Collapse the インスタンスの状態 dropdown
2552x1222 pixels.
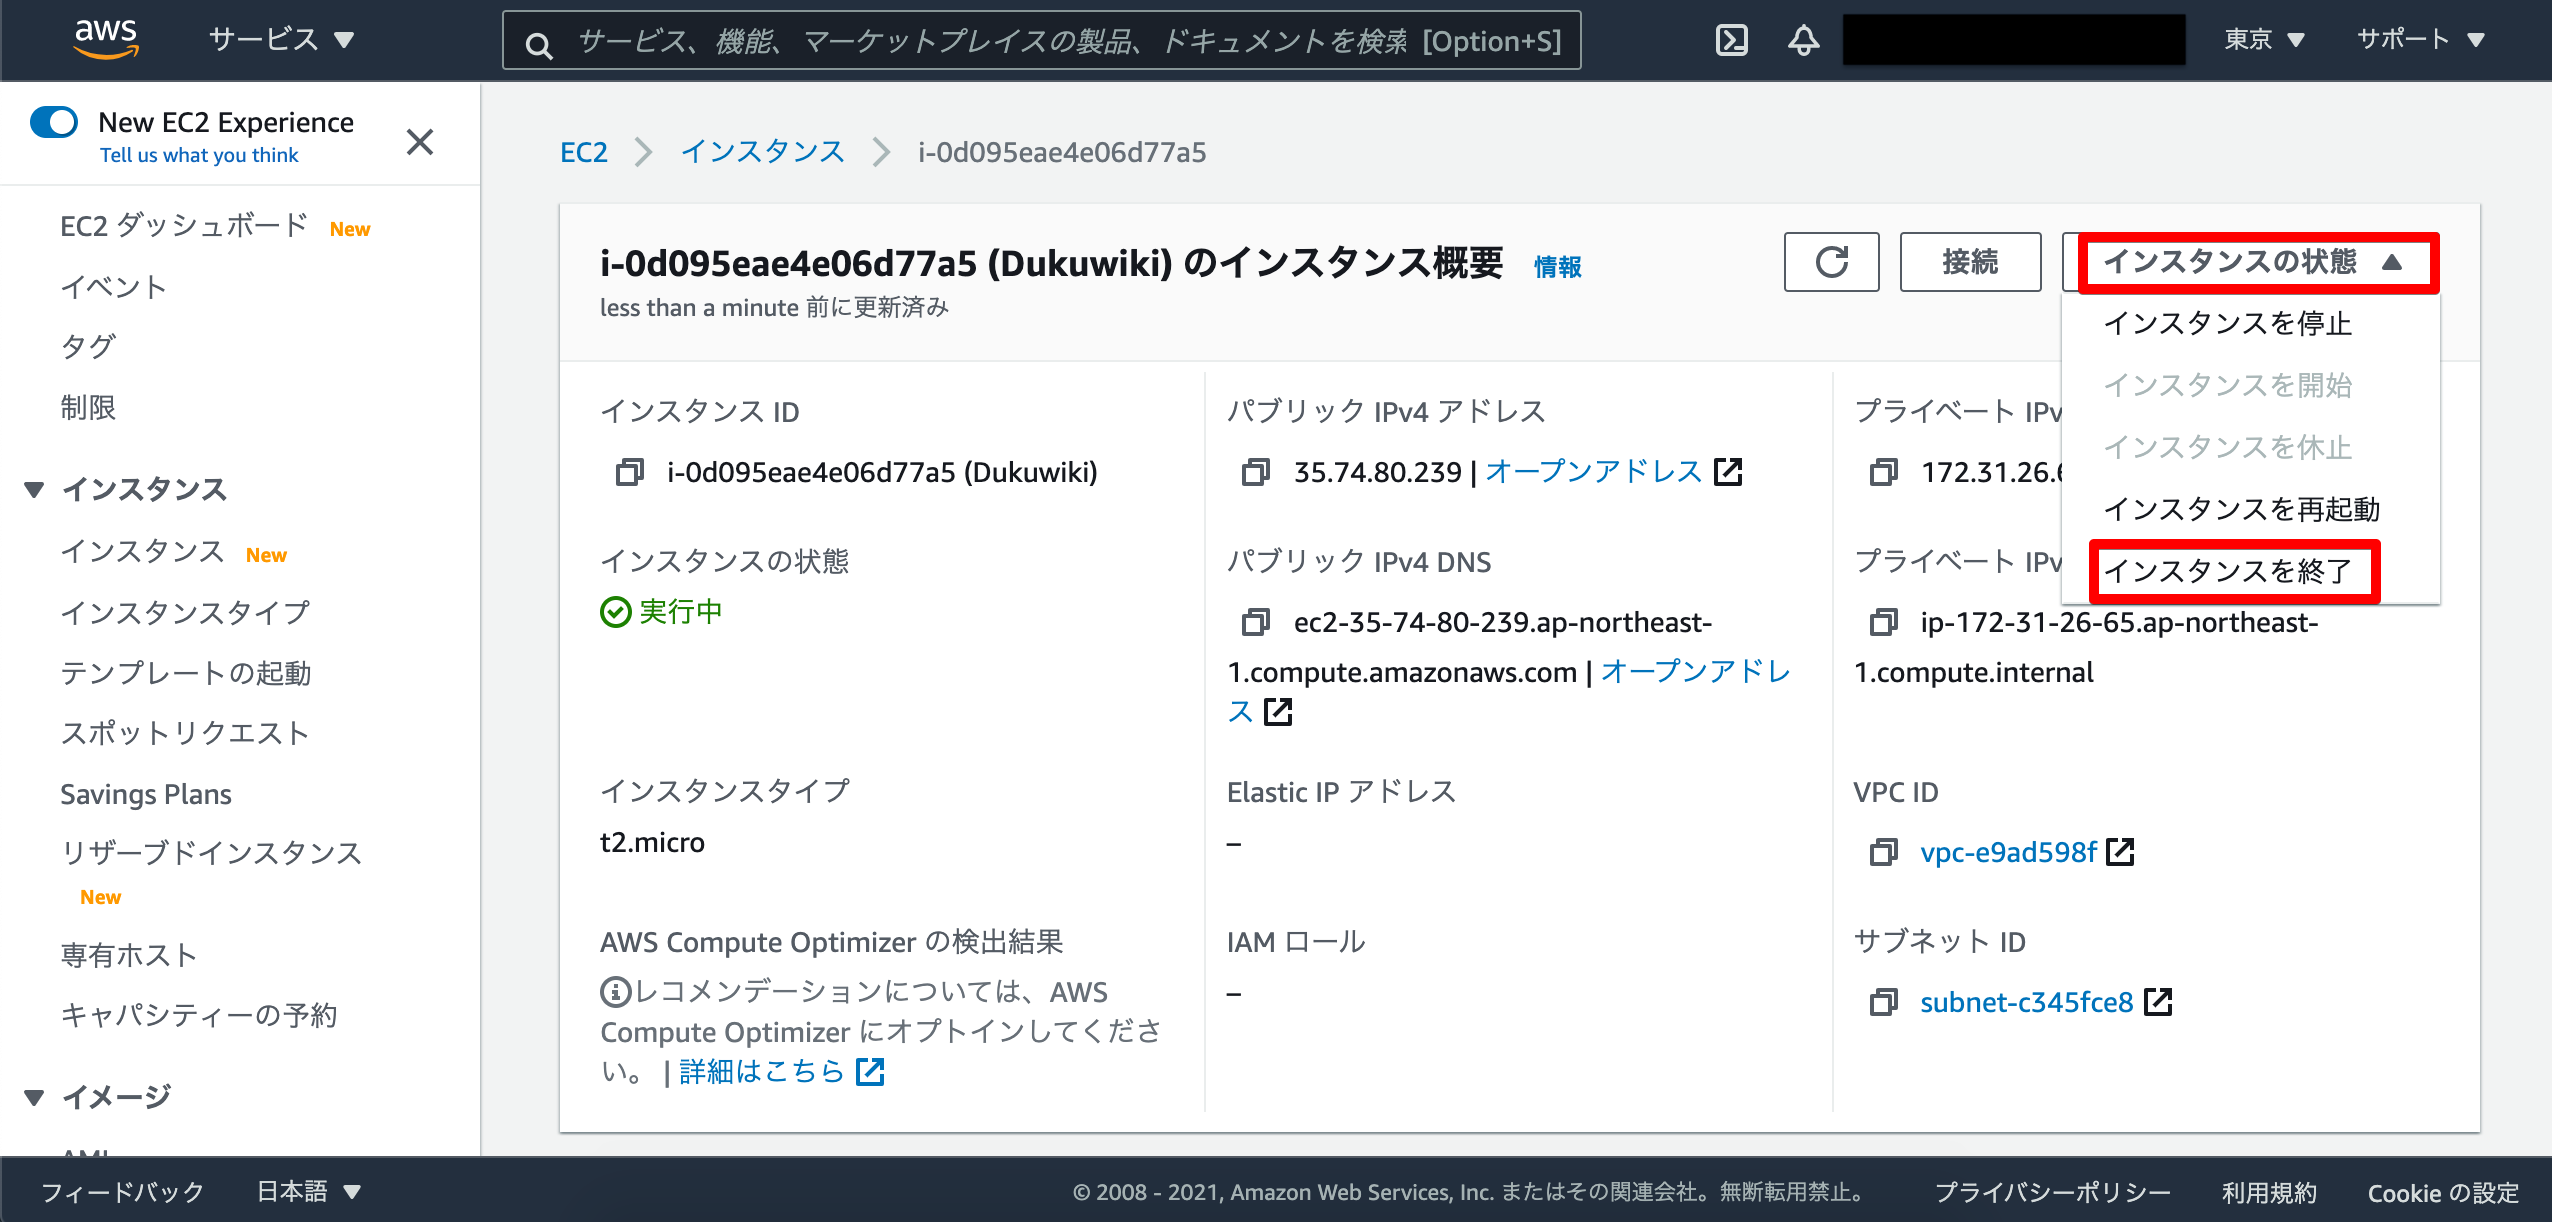[x=2251, y=262]
